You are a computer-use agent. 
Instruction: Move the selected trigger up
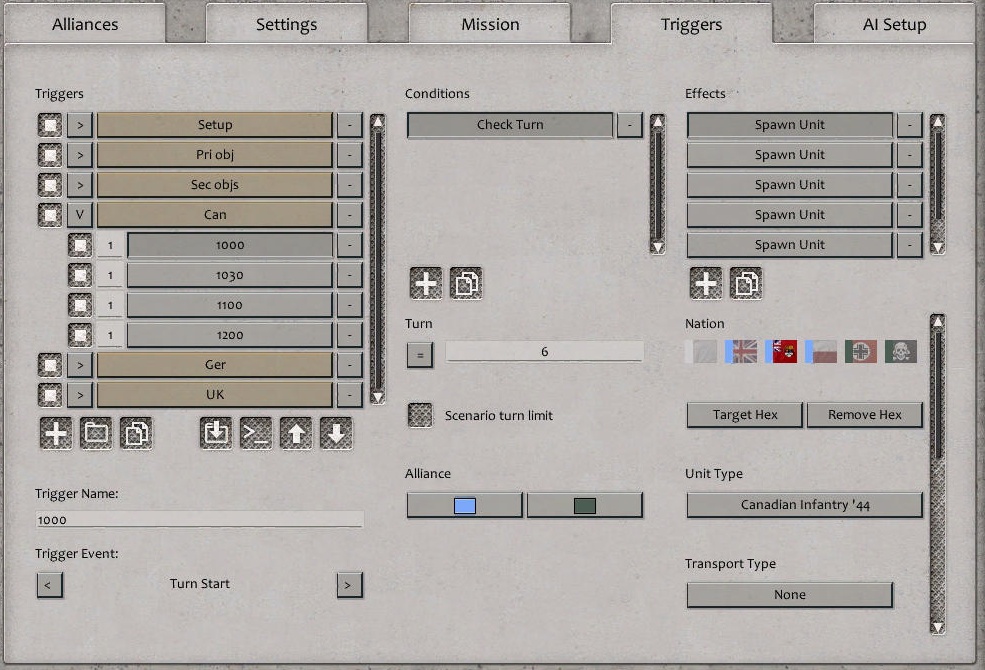click(x=296, y=433)
